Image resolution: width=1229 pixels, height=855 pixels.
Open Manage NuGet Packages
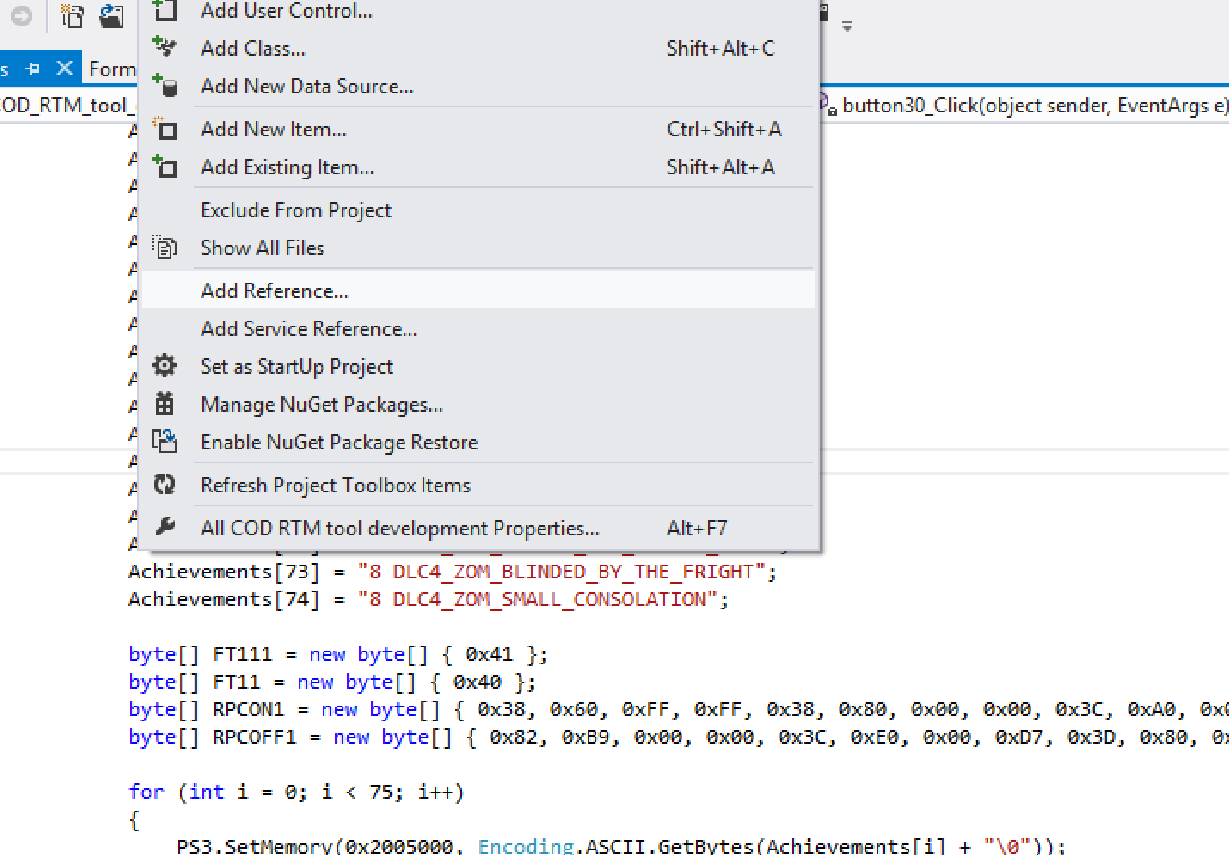point(478,405)
